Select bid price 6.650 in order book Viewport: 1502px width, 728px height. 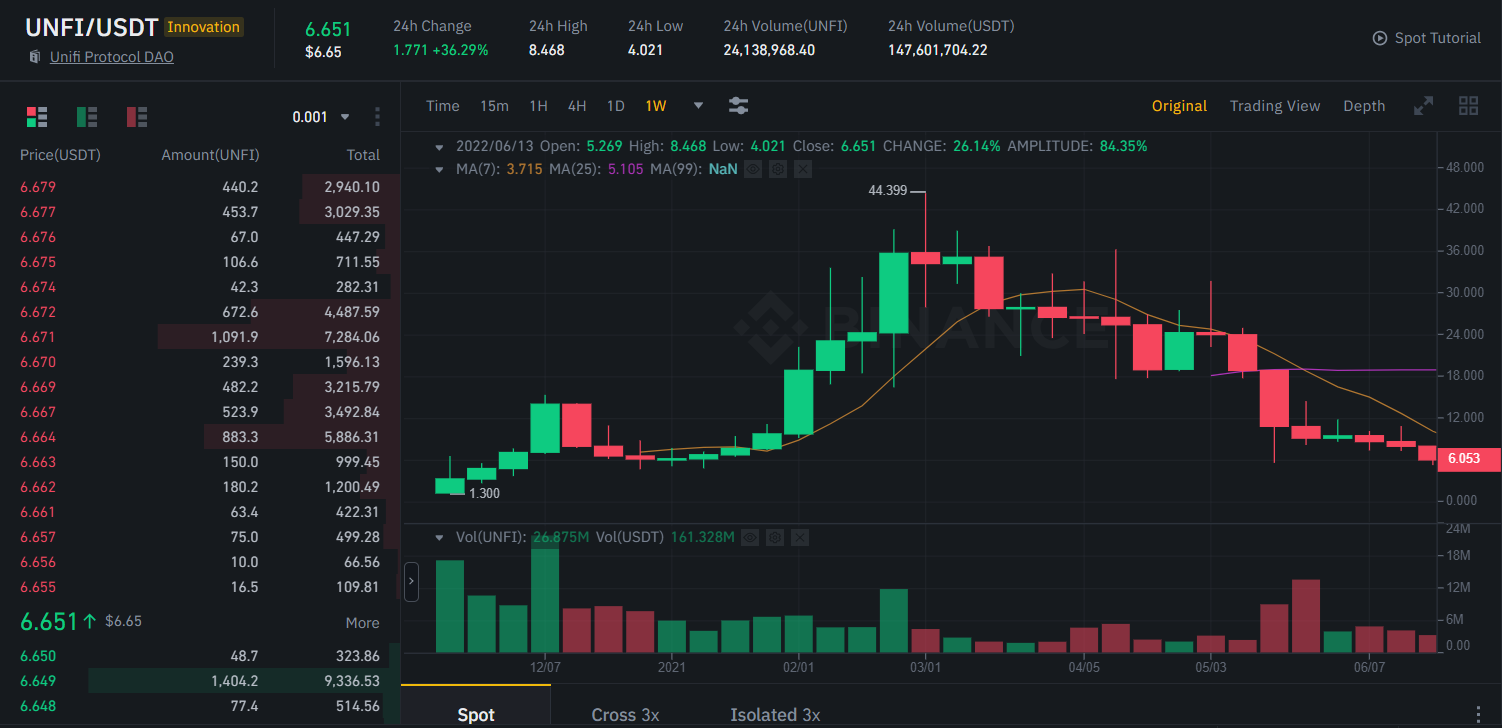click(38, 656)
